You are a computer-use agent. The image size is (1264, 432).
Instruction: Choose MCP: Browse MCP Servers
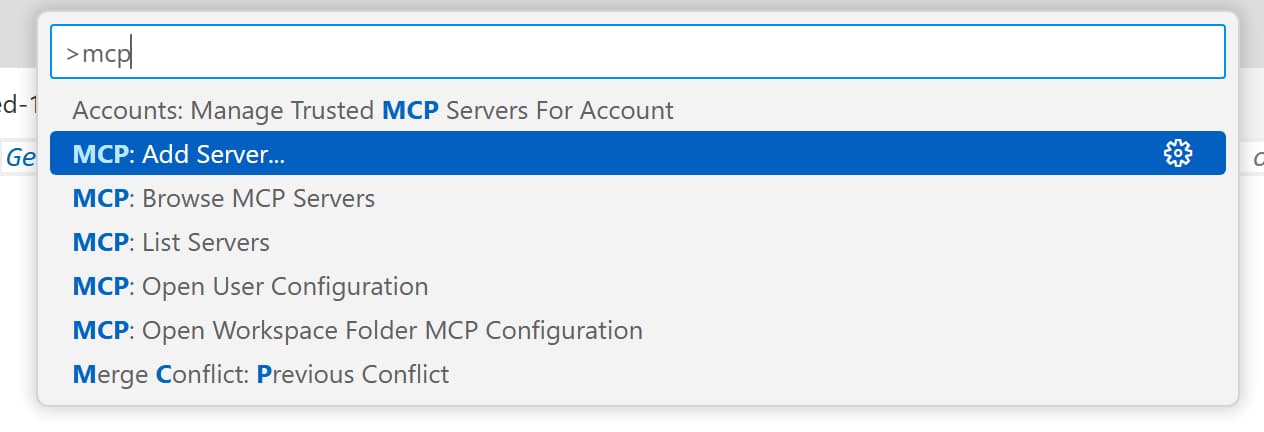tap(224, 198)
